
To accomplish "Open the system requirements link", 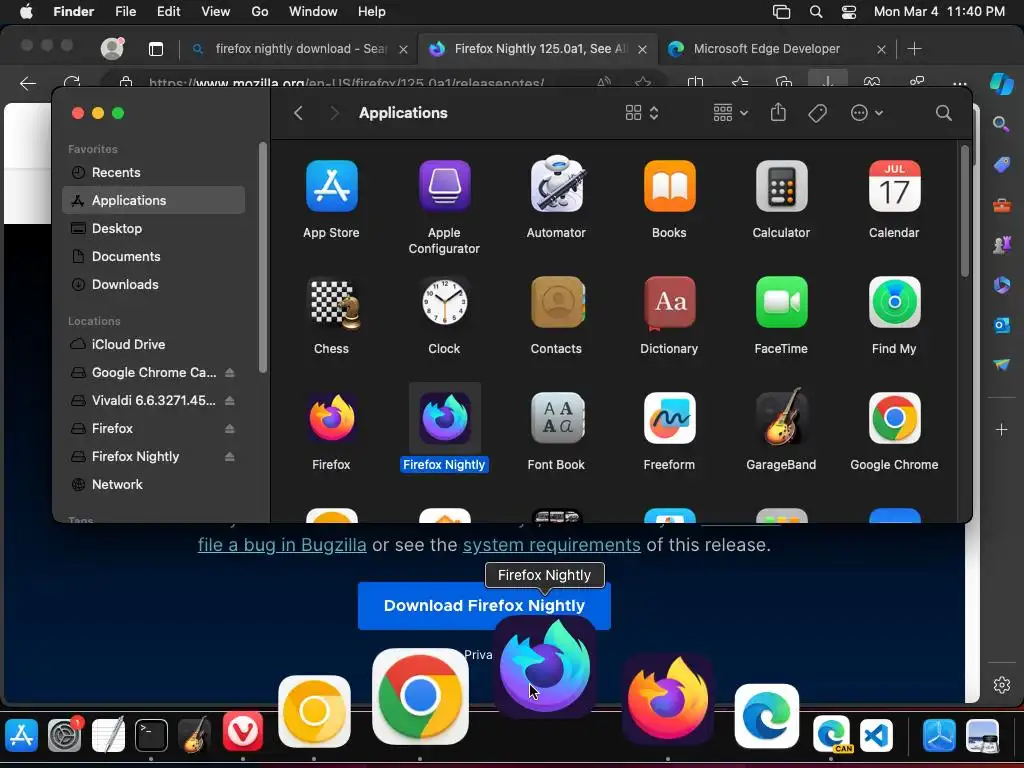I will tap(552, 545).
